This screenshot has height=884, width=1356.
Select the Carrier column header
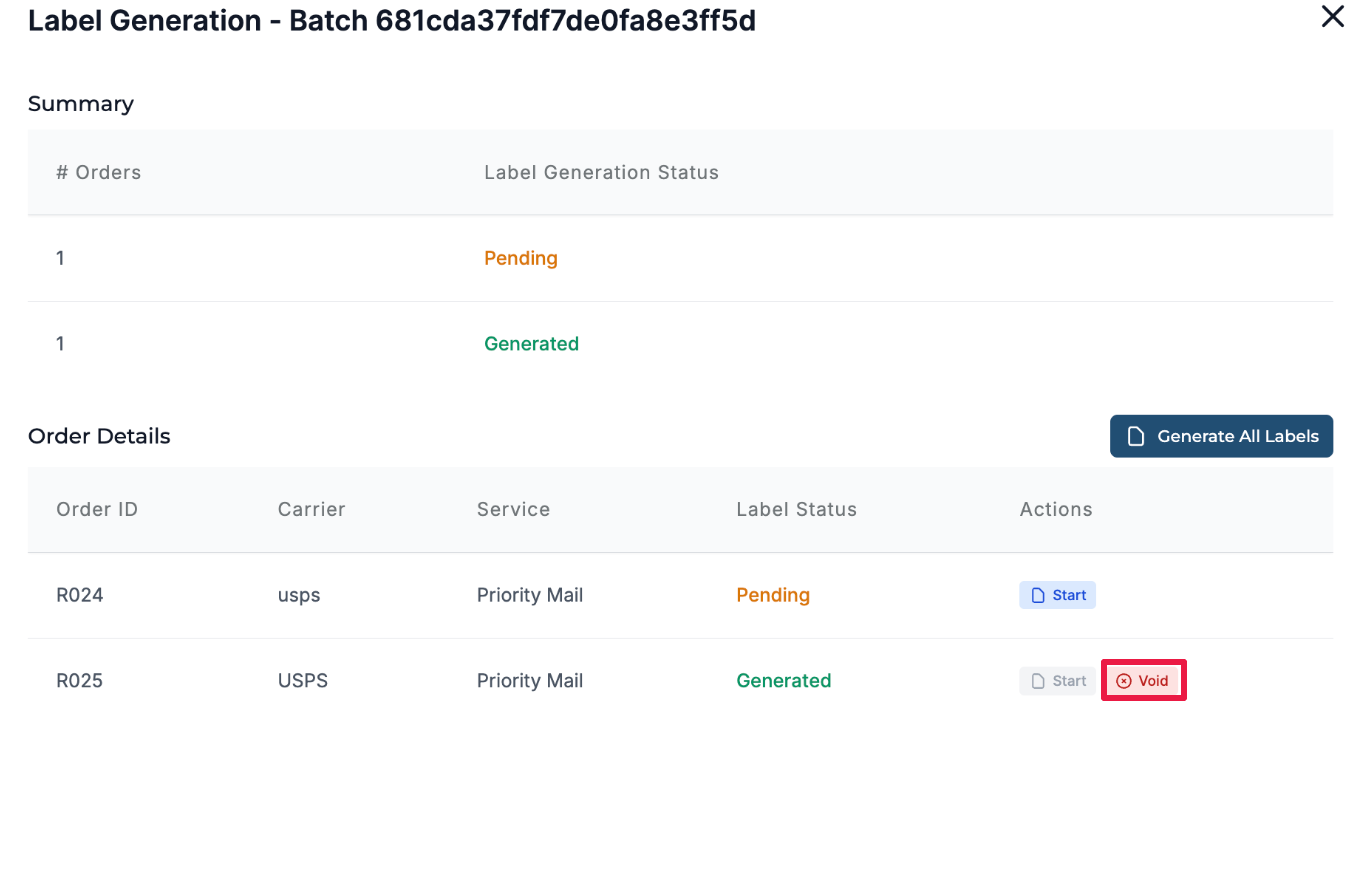[311, 509]
